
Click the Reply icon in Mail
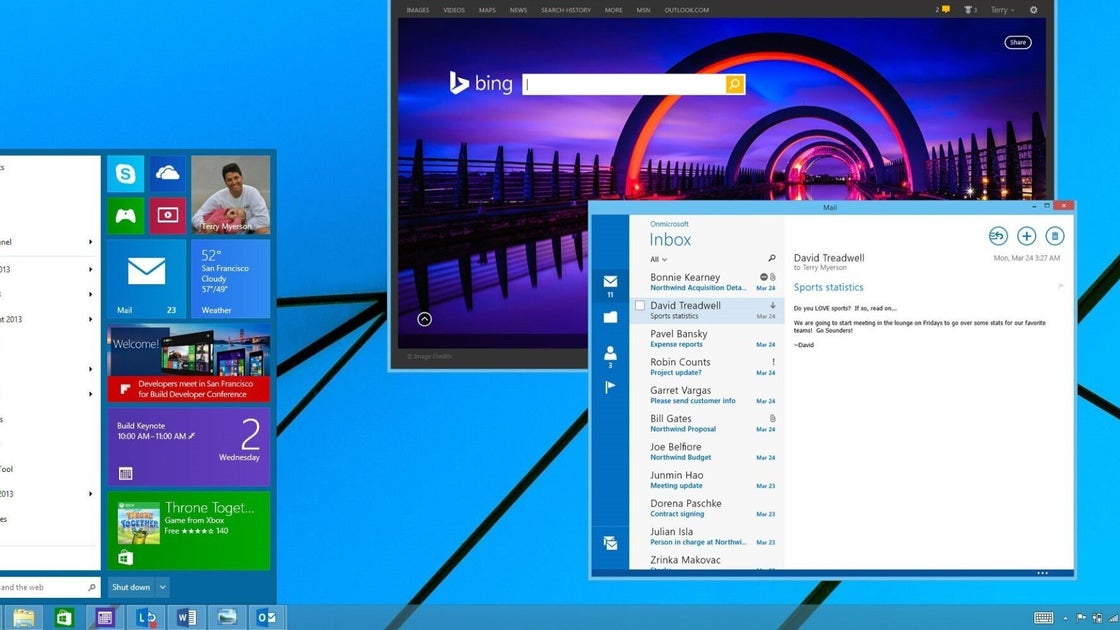coord(998,236)
